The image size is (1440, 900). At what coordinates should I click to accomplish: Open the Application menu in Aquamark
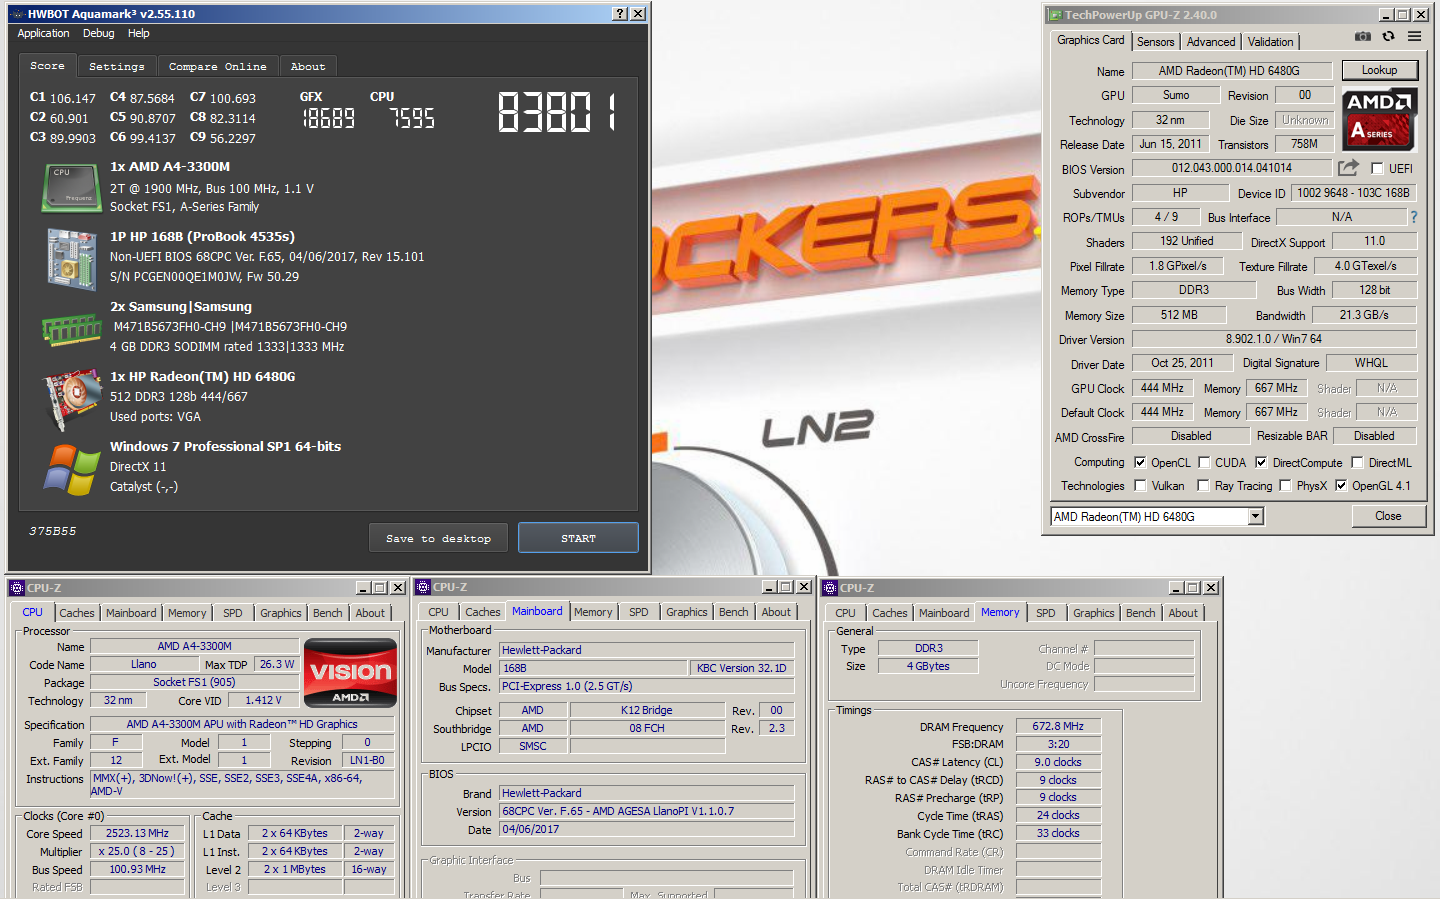43,33
